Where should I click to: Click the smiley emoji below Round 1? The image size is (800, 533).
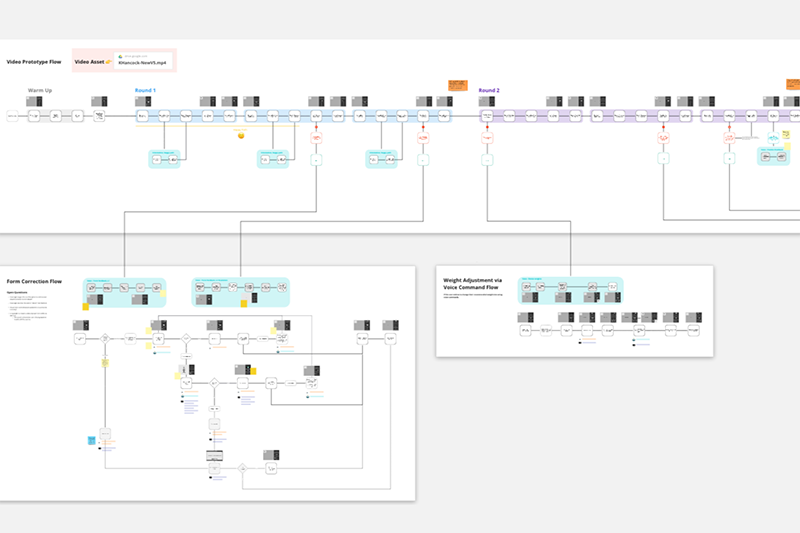pyautogui.click(x=241, y=136)
